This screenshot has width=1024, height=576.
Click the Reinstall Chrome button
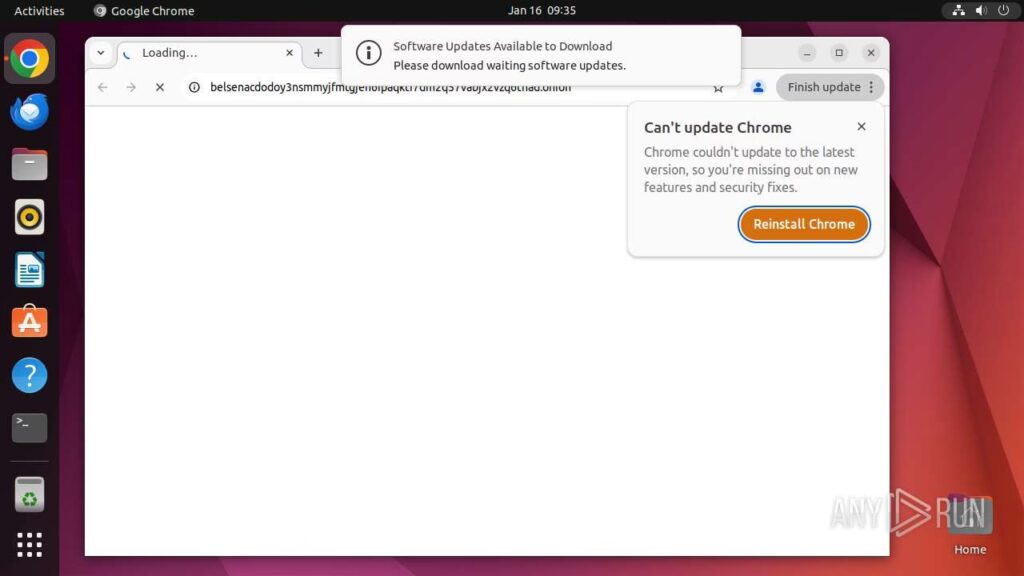pyautogui.click(x=804, y=224)
